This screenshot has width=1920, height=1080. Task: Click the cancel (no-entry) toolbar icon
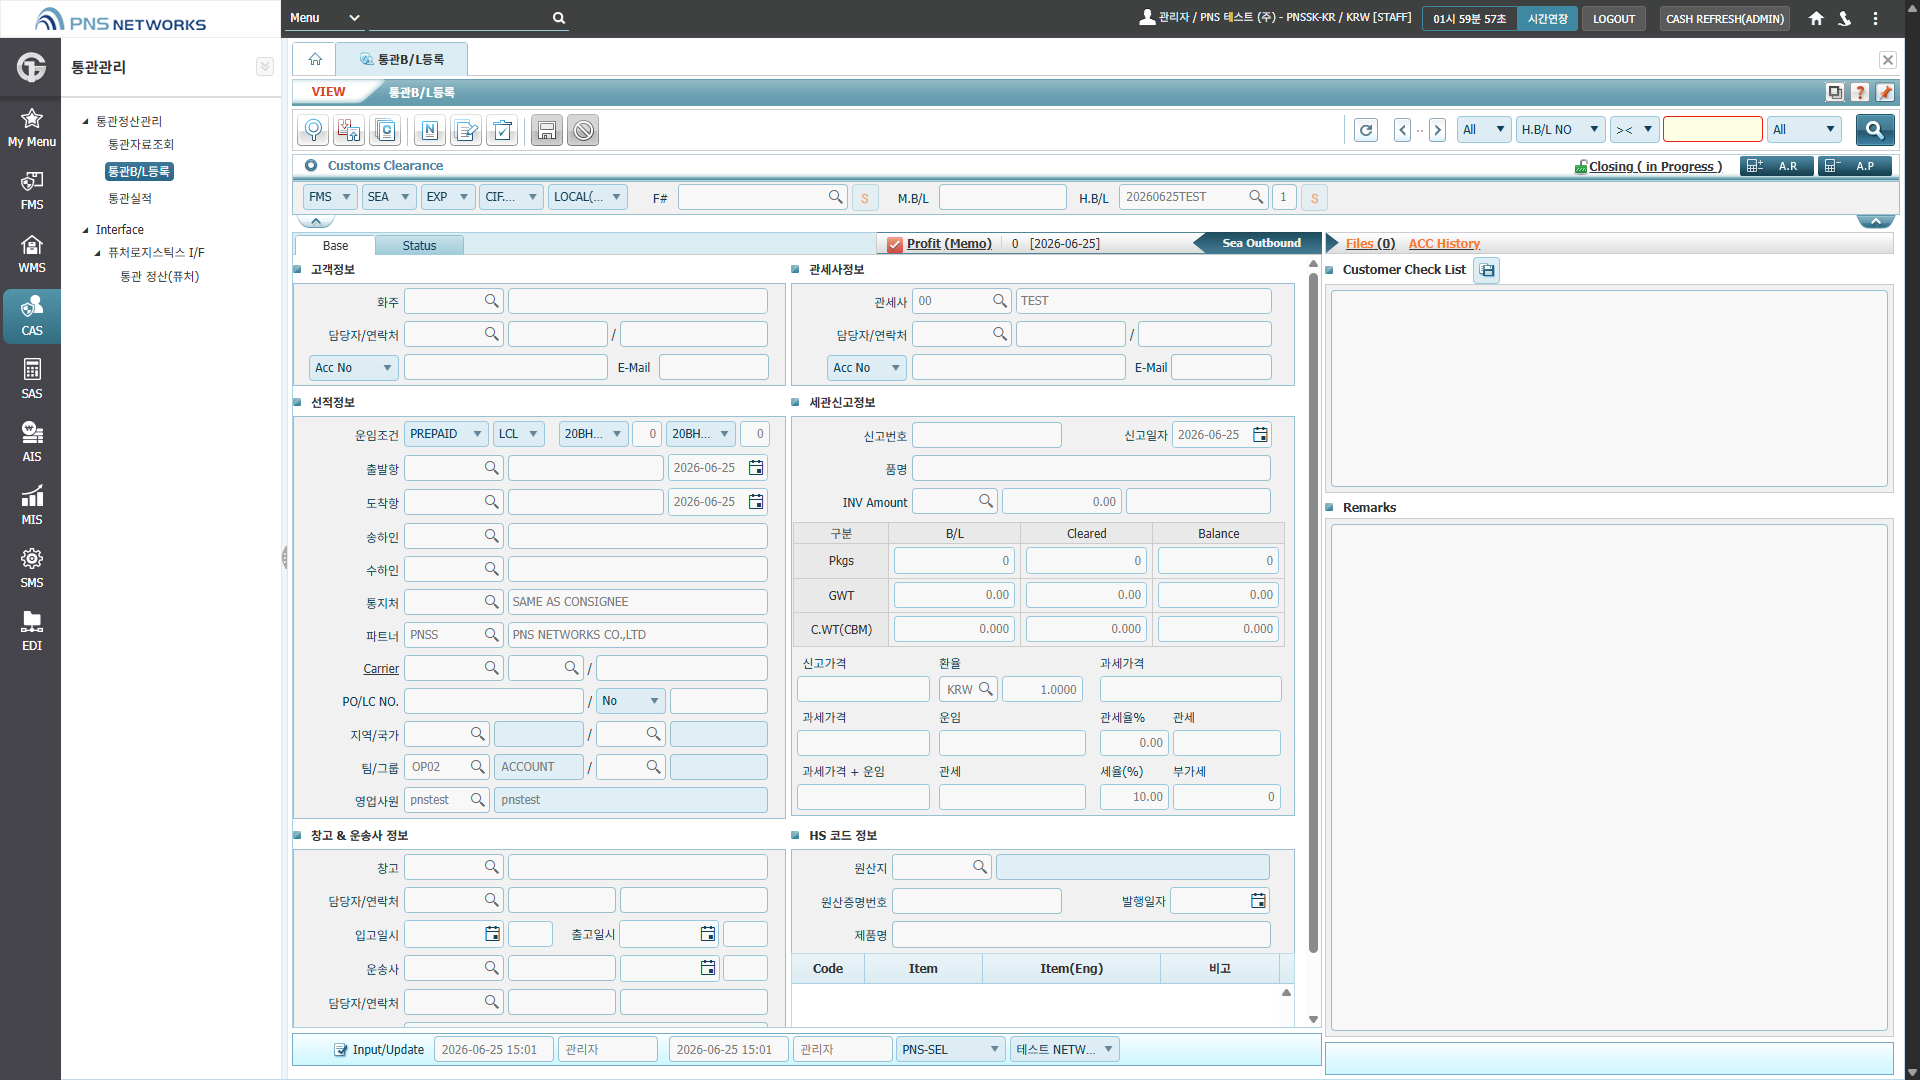[x=583, y=130]
